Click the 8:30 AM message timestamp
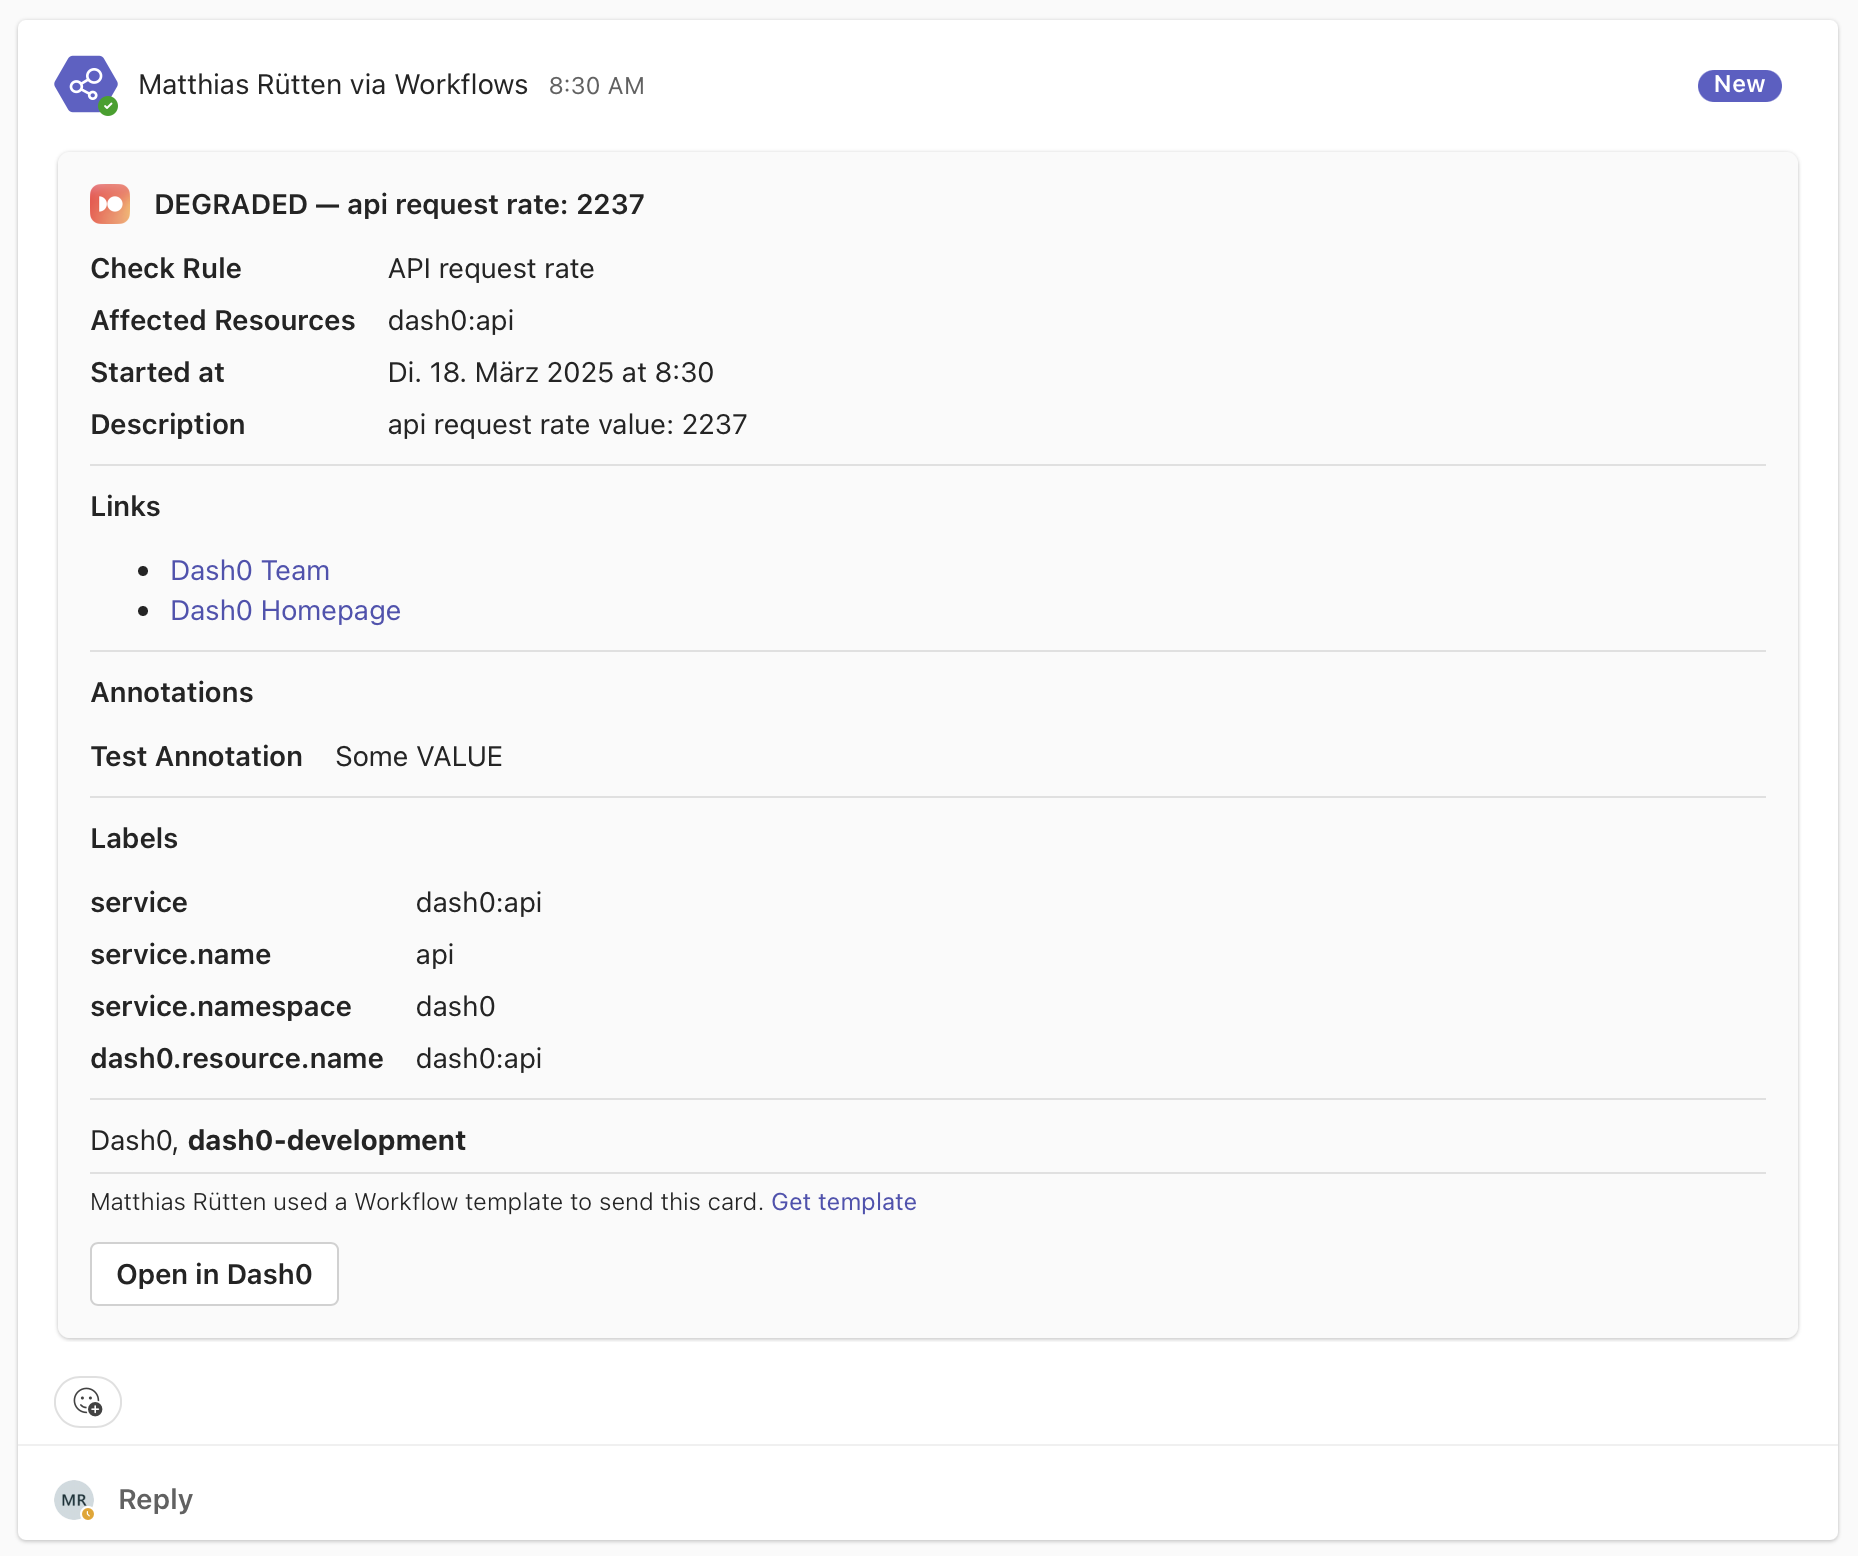Viewport: 1858px width, 1556px height. [596, 86]
